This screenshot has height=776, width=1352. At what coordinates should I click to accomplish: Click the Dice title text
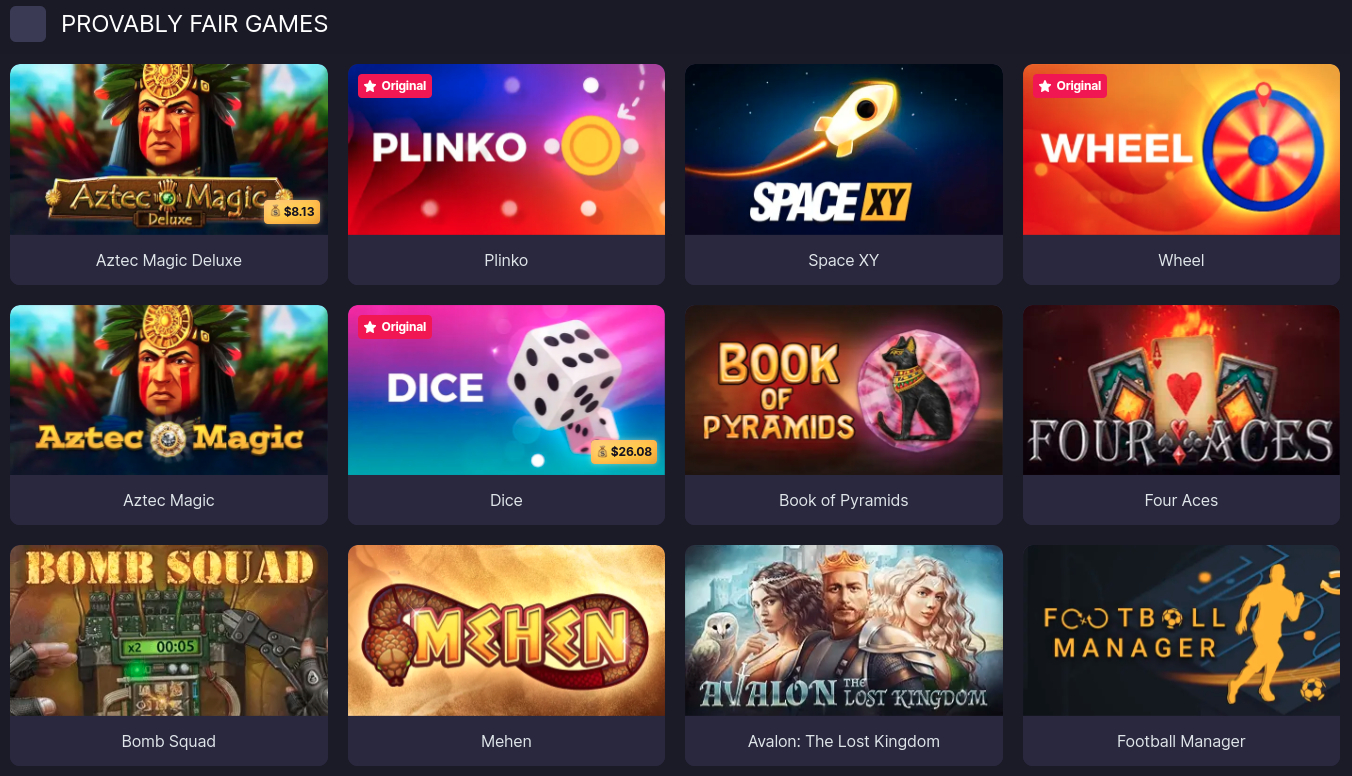[506, 500]
